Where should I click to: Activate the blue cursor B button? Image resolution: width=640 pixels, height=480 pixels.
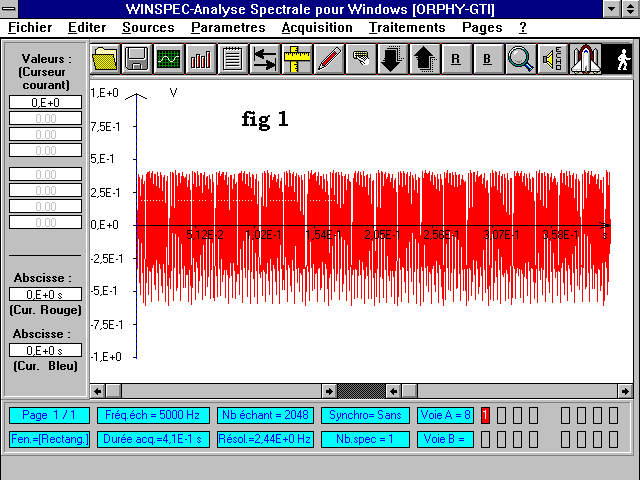[x=488, y=59]
